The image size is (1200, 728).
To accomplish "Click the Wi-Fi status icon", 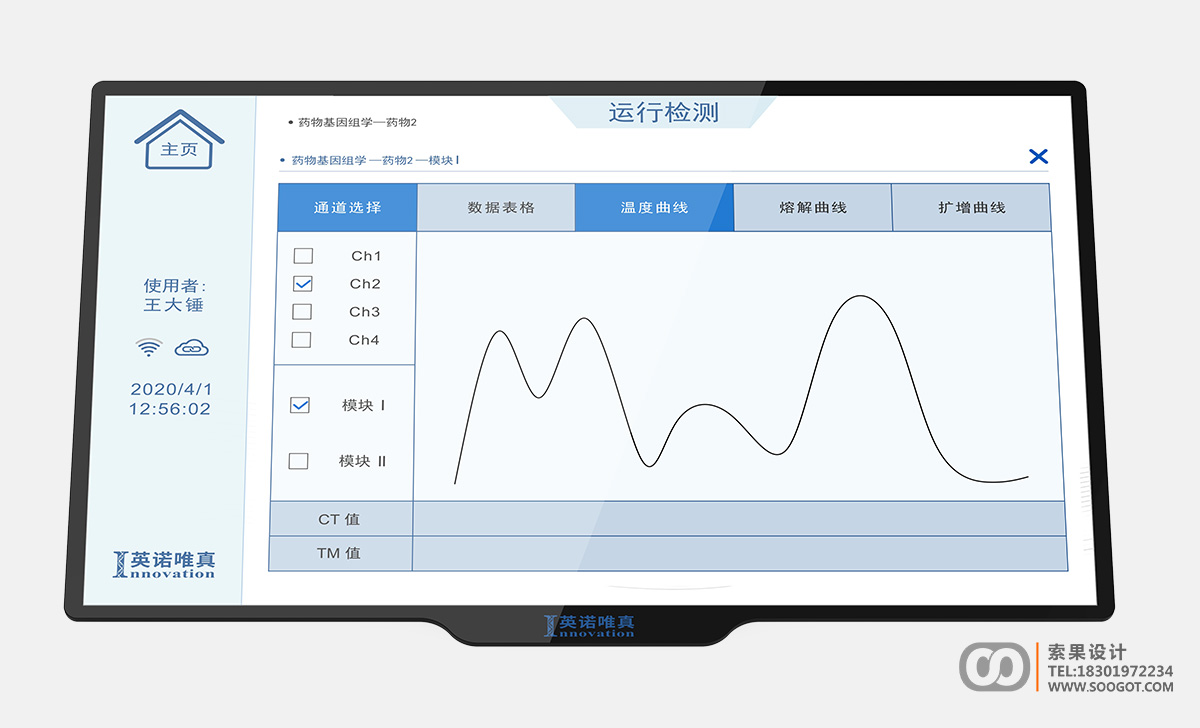I will tap(149, 348).
